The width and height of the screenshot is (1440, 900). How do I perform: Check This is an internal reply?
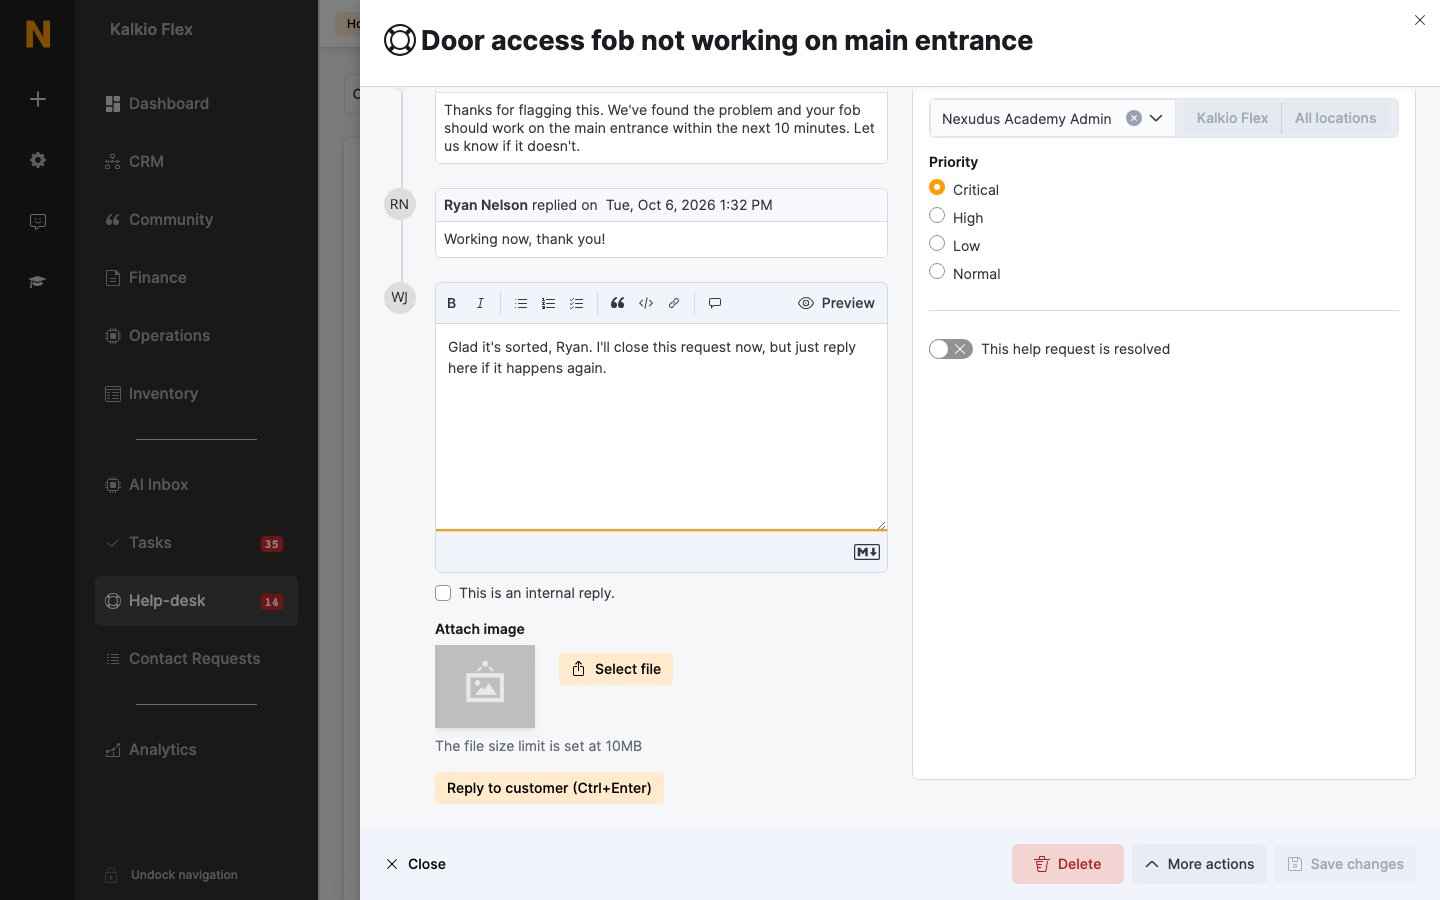pos(443,593)
